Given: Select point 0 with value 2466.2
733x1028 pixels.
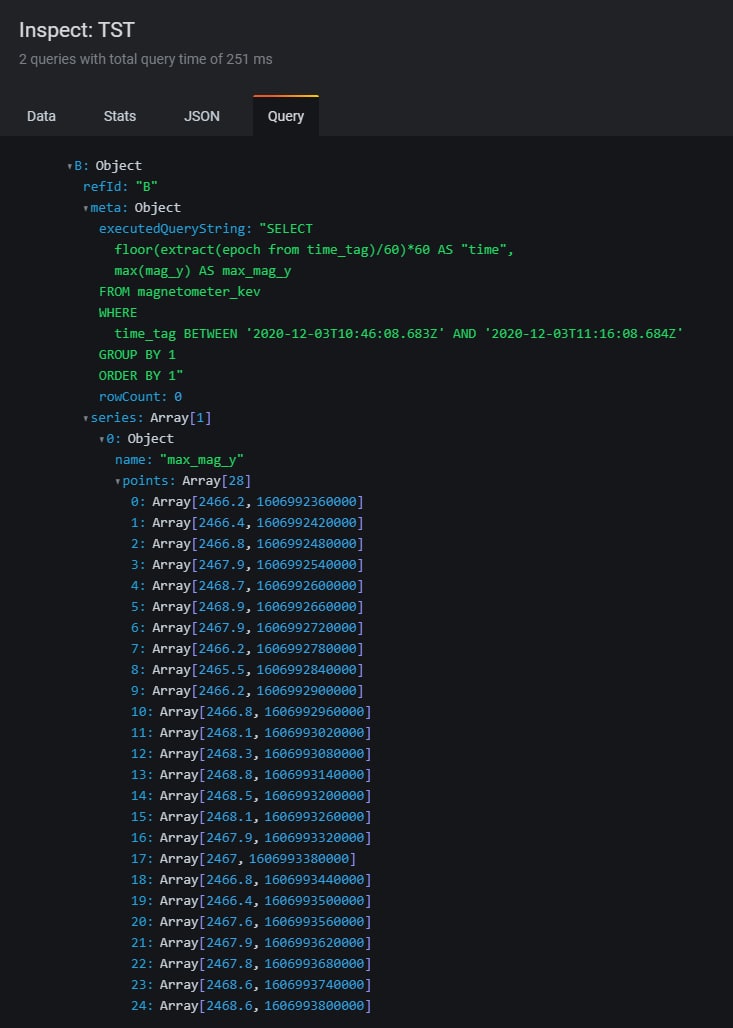Looking at the screenshot, I should [x=222, y=502].
